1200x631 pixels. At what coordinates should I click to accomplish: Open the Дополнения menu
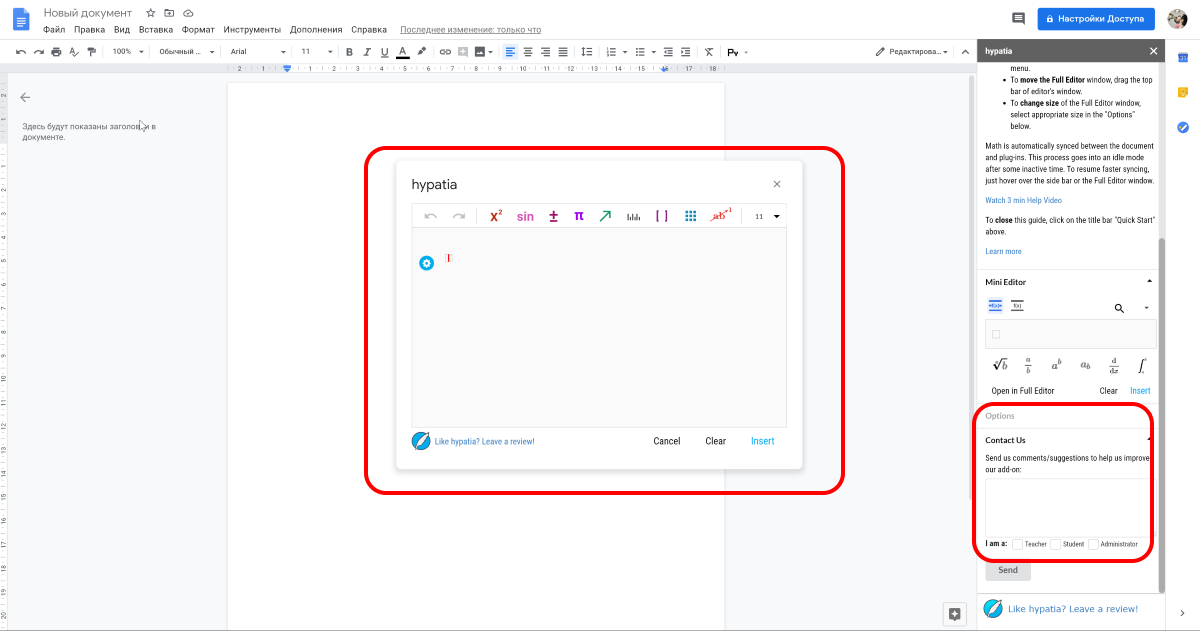(315, 30)
